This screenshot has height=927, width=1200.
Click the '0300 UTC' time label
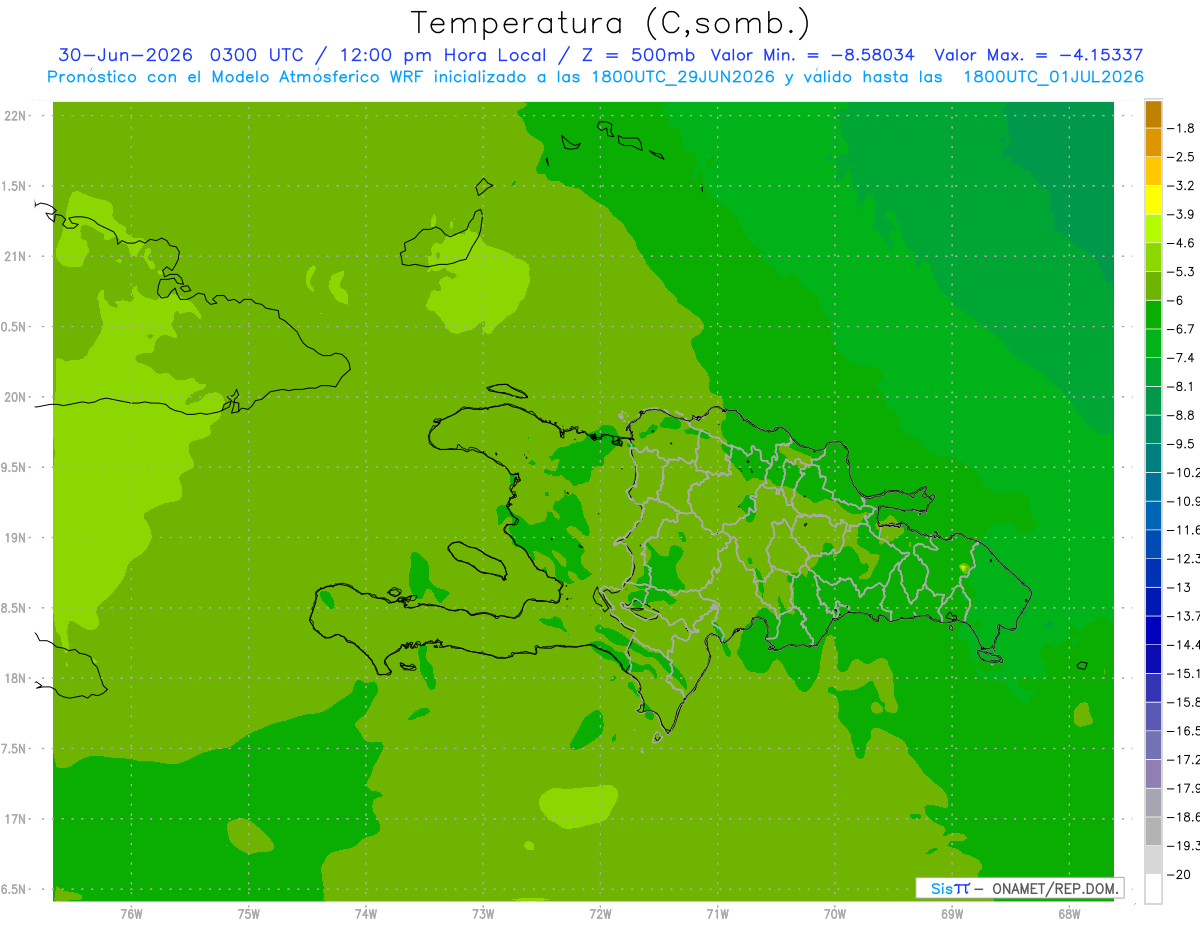pyautogui.click(x=258, y=55)
